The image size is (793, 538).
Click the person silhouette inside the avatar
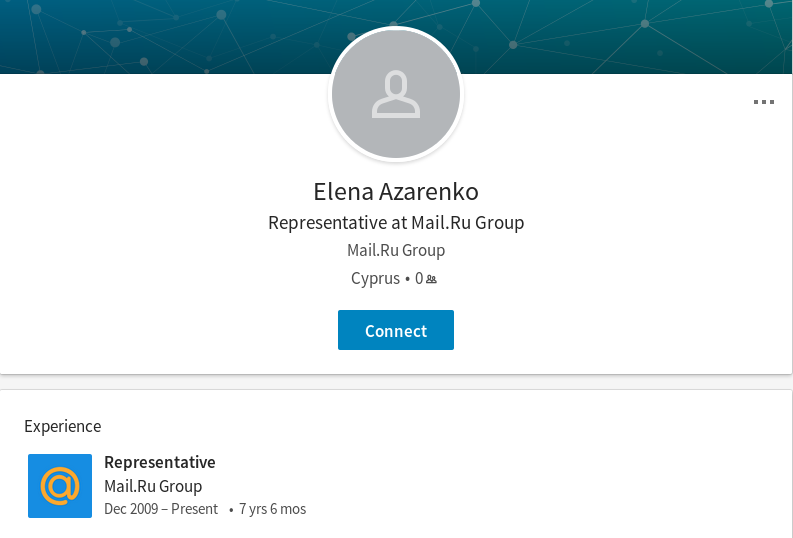396,95
